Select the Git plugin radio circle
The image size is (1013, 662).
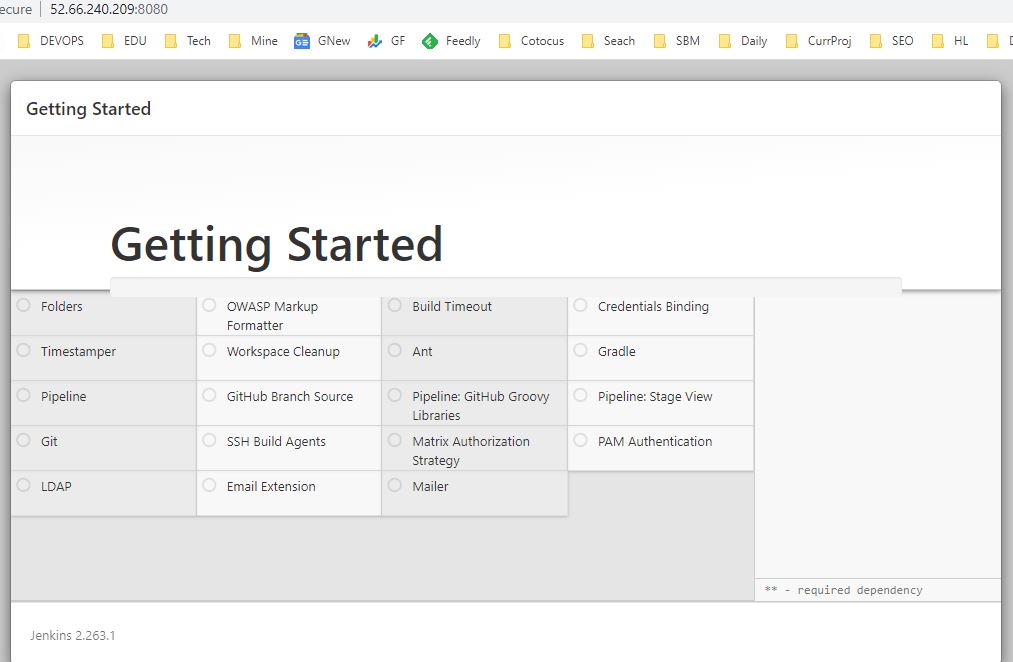pos(24,441)
